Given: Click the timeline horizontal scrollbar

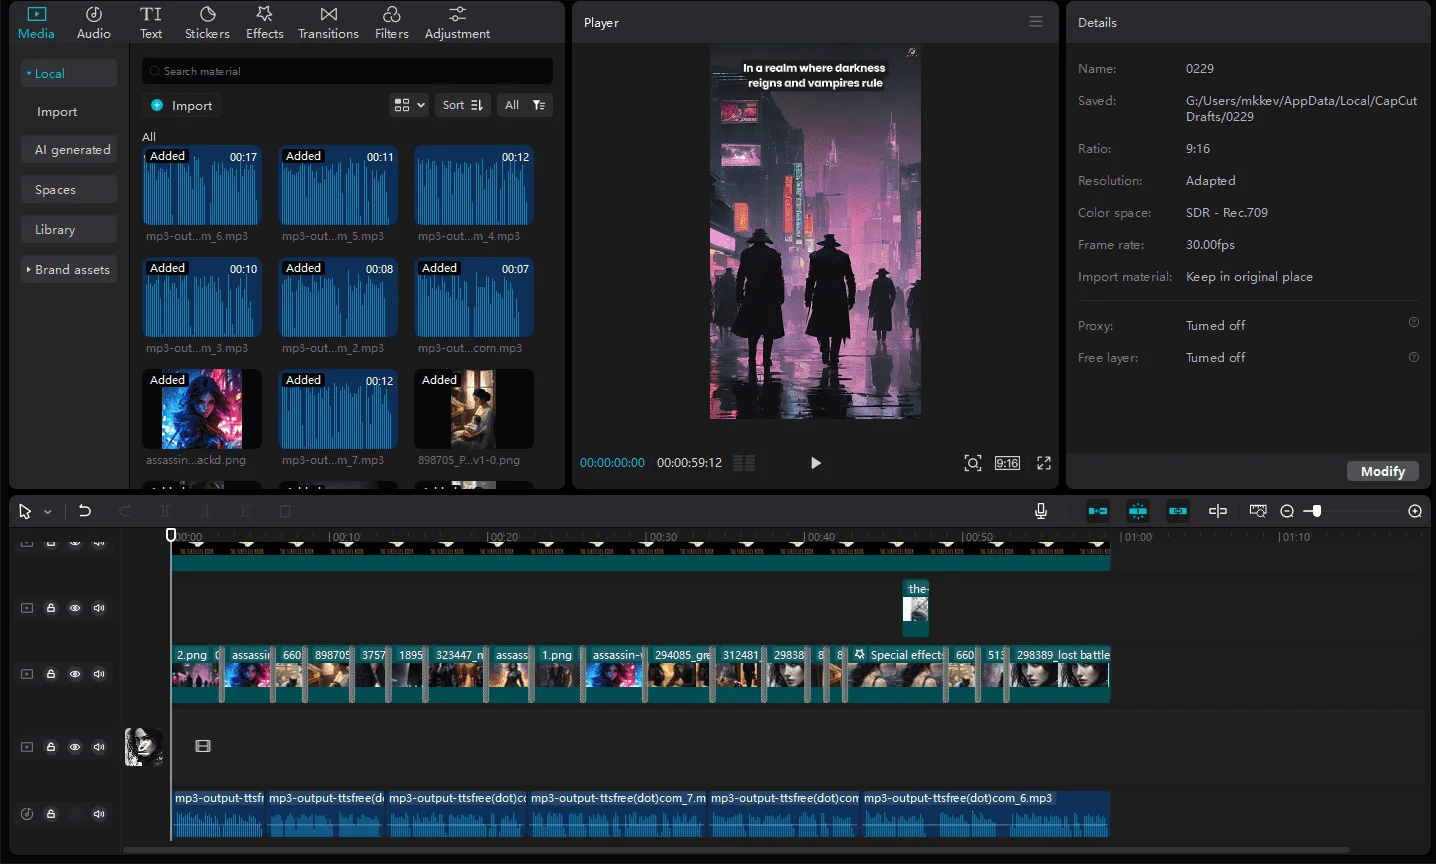Looking at the screenshot, I should (x=736, y=851).
